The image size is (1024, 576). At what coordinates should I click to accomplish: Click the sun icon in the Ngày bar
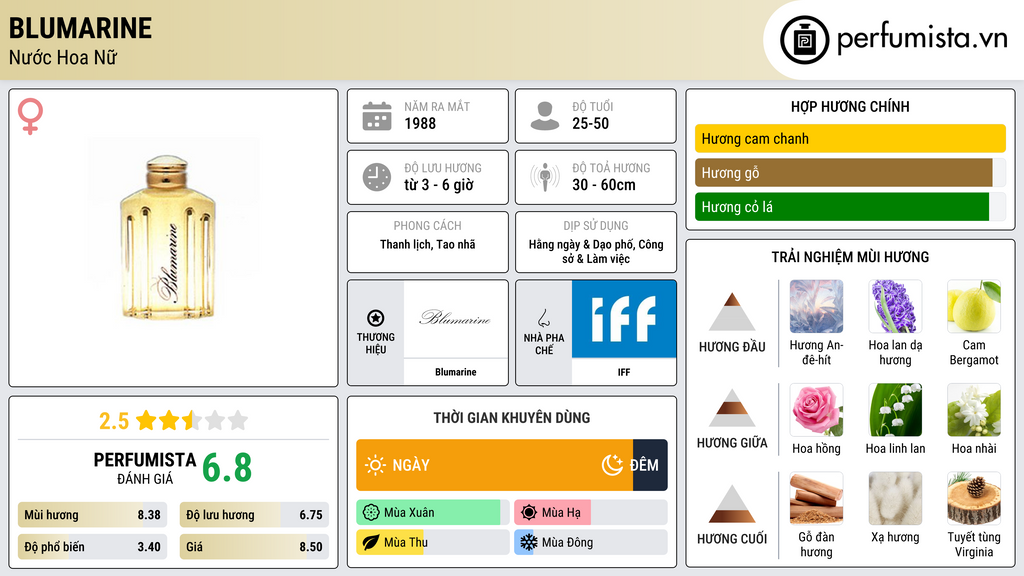click(x=375, y=465)
